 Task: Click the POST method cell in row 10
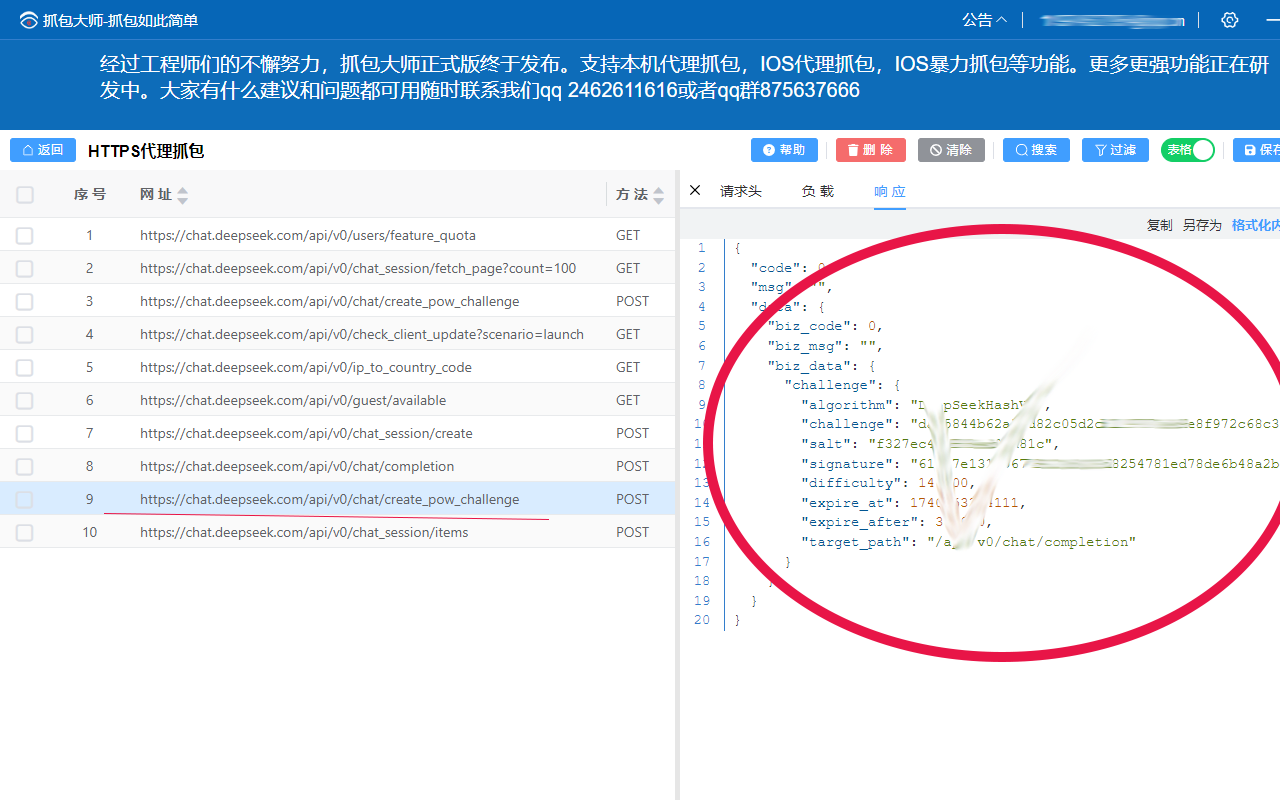[x=633, y=533]
